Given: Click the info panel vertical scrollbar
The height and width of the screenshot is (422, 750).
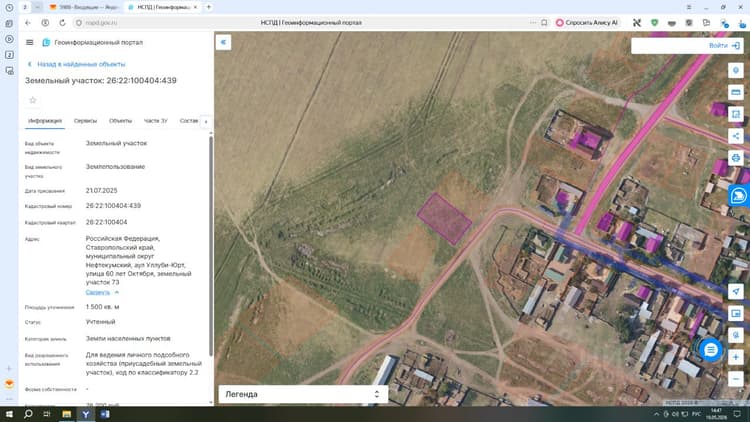Looking at the screenshot, I should (x=211, y=246).
